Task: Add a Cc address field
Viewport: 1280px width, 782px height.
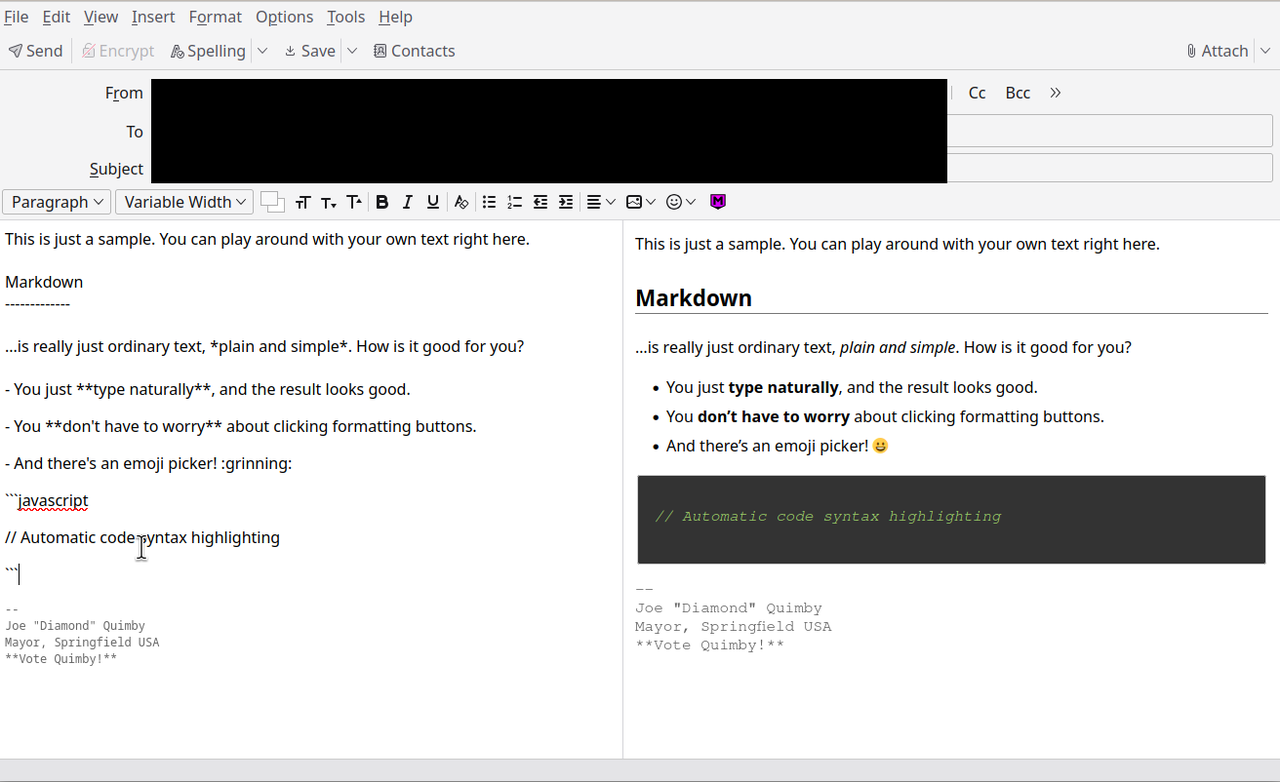Action: (977, 93)
